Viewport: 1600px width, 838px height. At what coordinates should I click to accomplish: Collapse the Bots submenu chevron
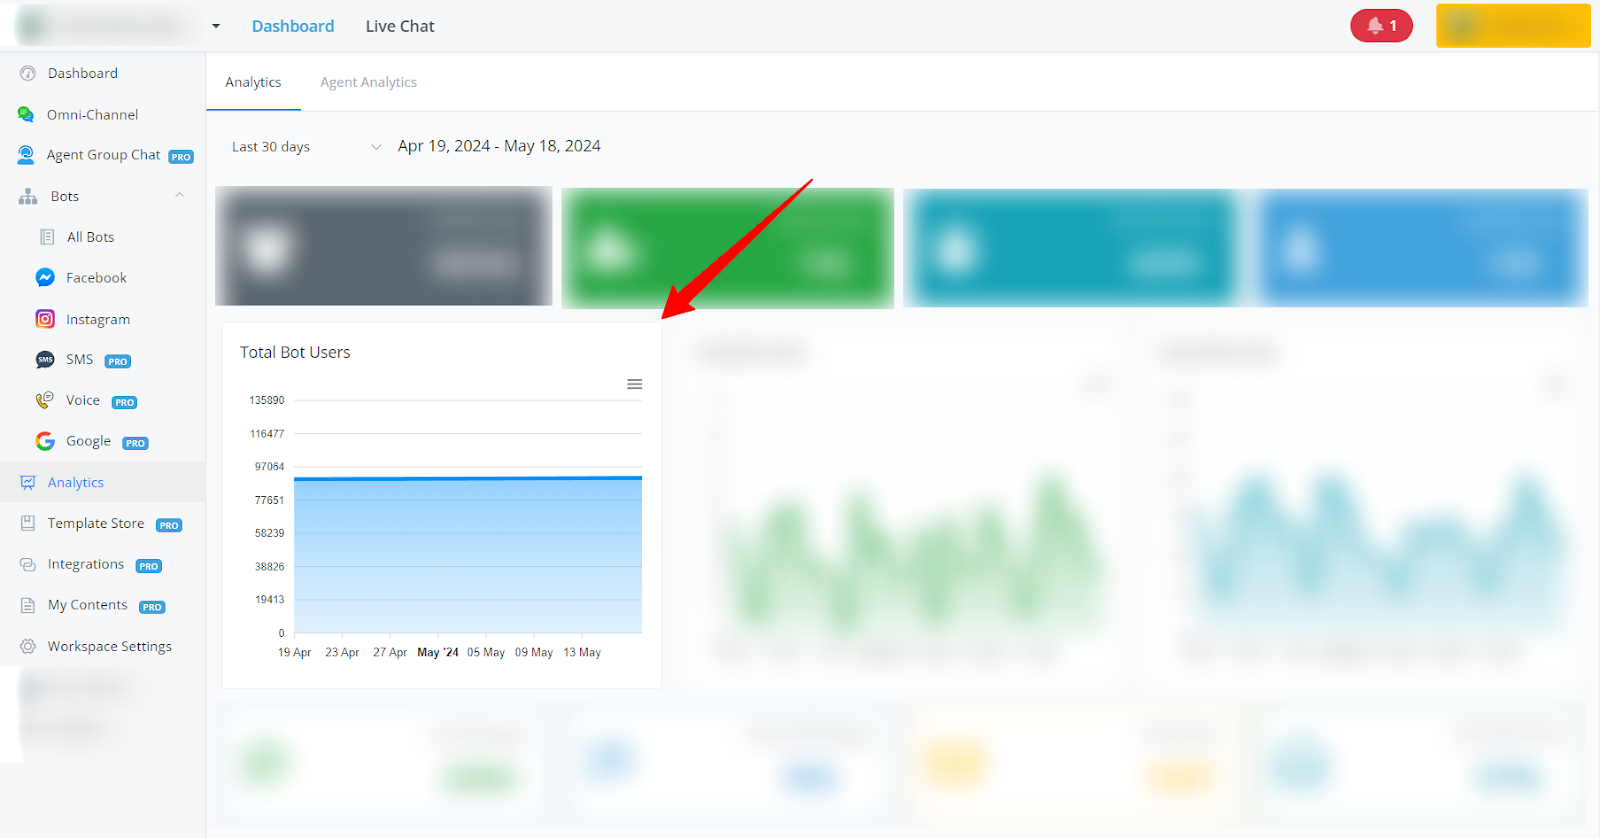pos(180,195)
